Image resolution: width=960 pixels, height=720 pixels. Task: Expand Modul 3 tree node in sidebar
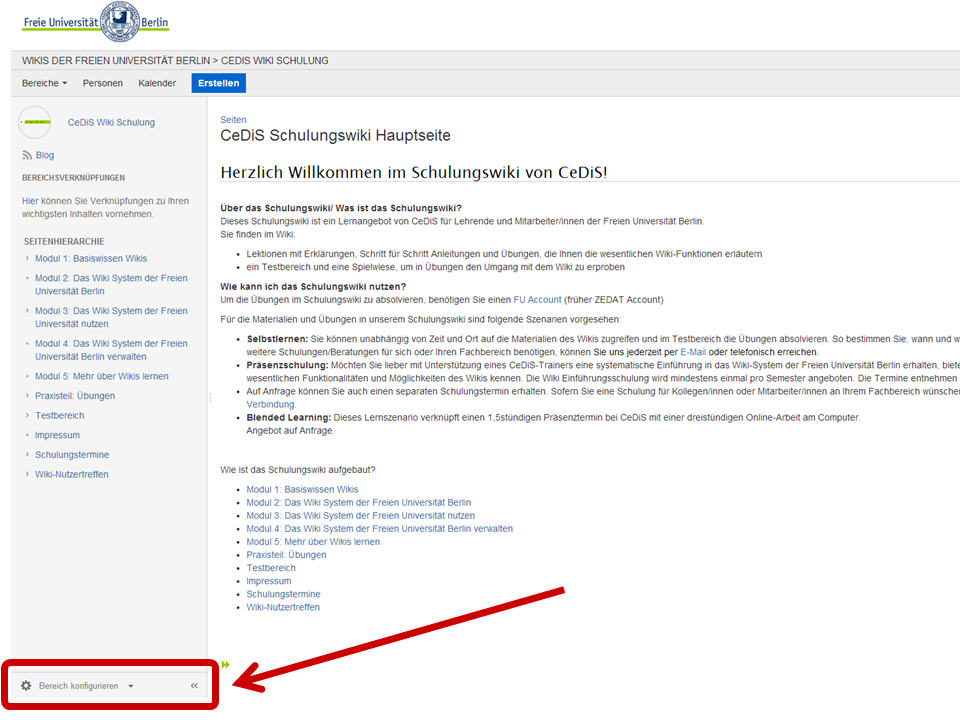point(27,311)
